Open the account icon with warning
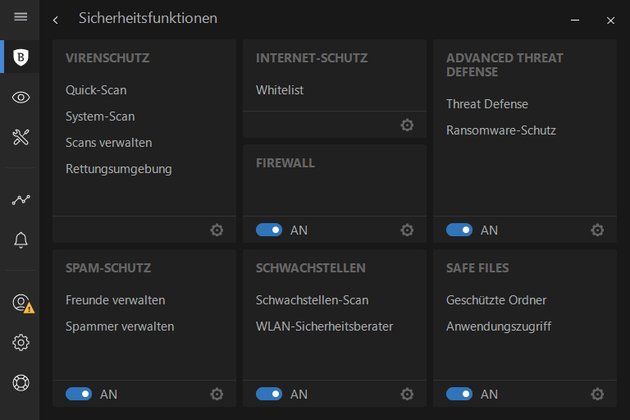Image resolution: width=630 pixels, height=420 pixels. click(x=23, y=303)
